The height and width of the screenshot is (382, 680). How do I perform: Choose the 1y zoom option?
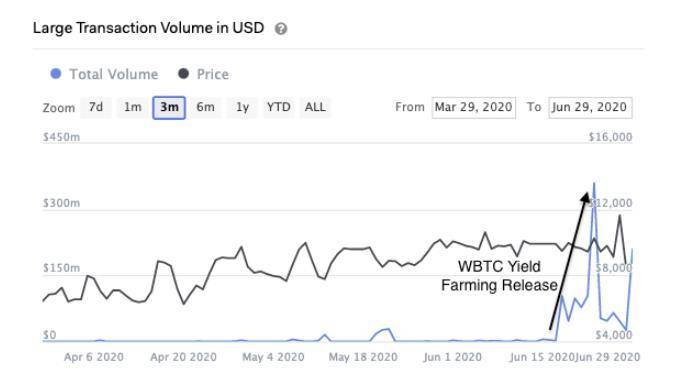[242, 107]
